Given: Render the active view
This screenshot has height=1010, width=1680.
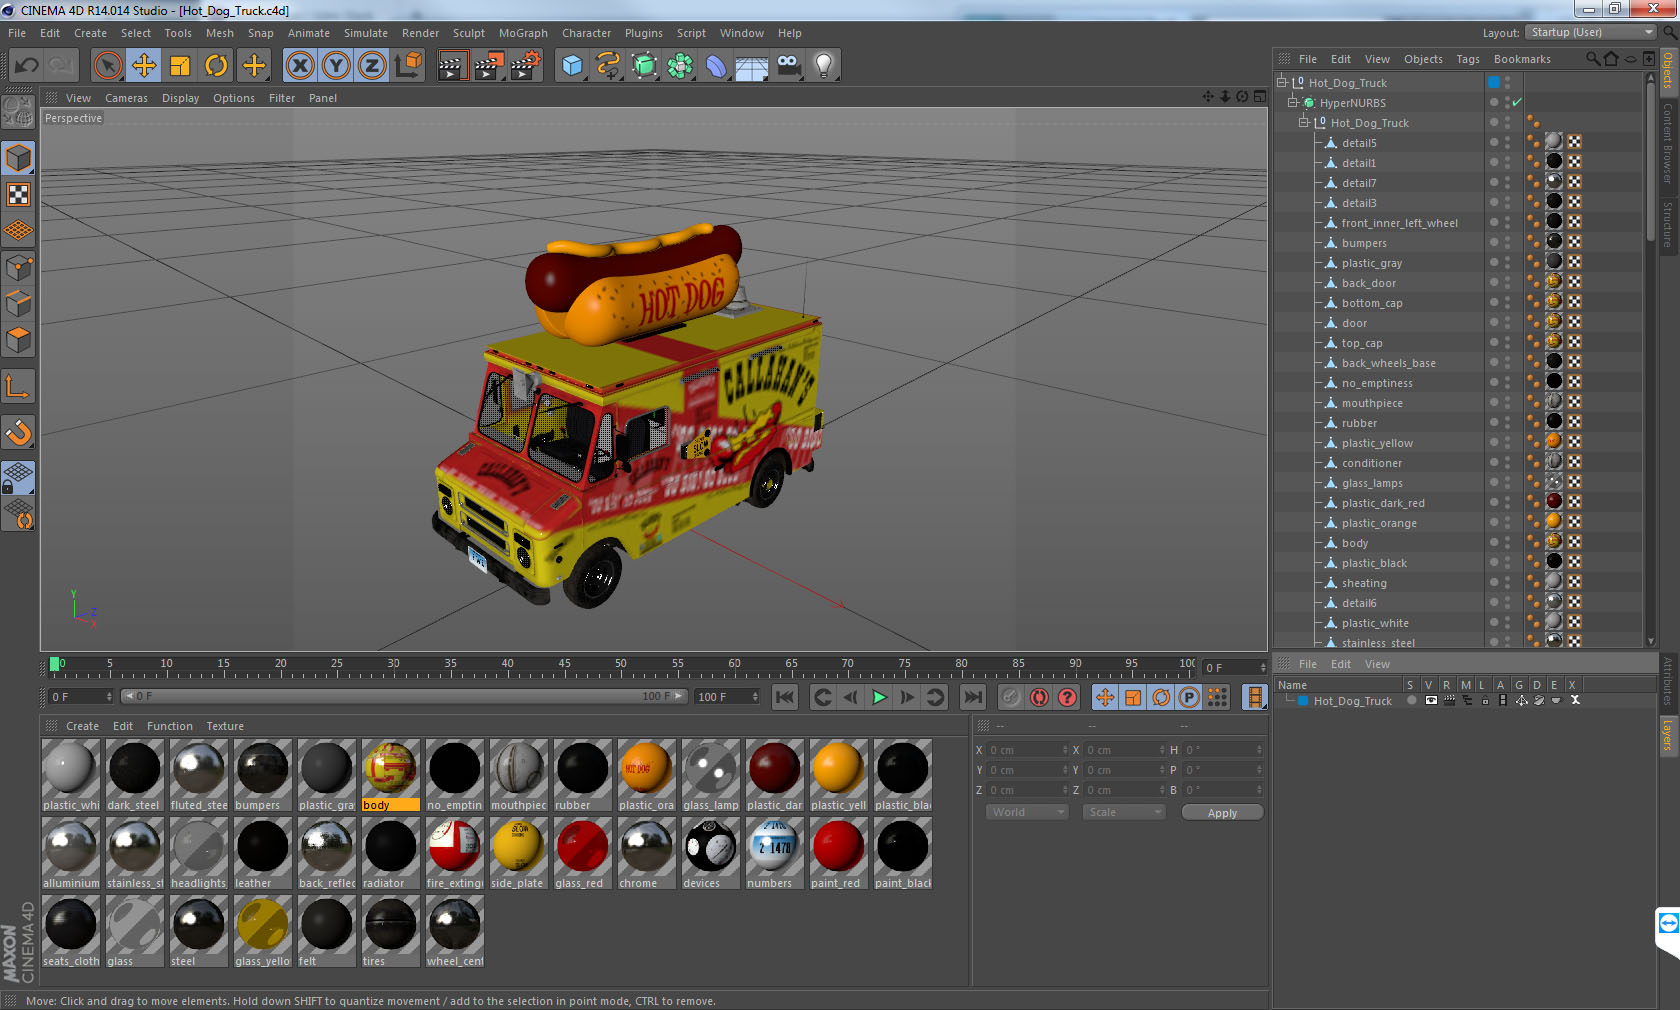Looking at the screenshot, I should pyautogui.click(x=452, y=66).
